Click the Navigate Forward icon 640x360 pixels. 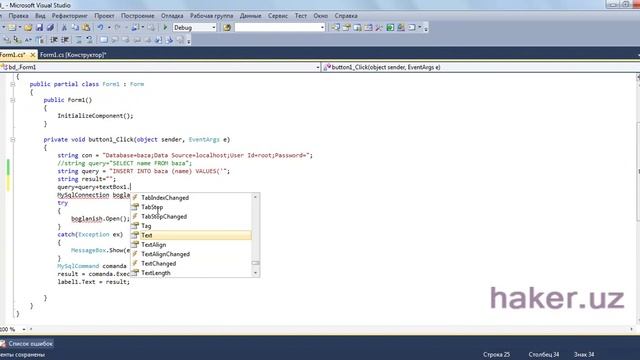(151, 27)
